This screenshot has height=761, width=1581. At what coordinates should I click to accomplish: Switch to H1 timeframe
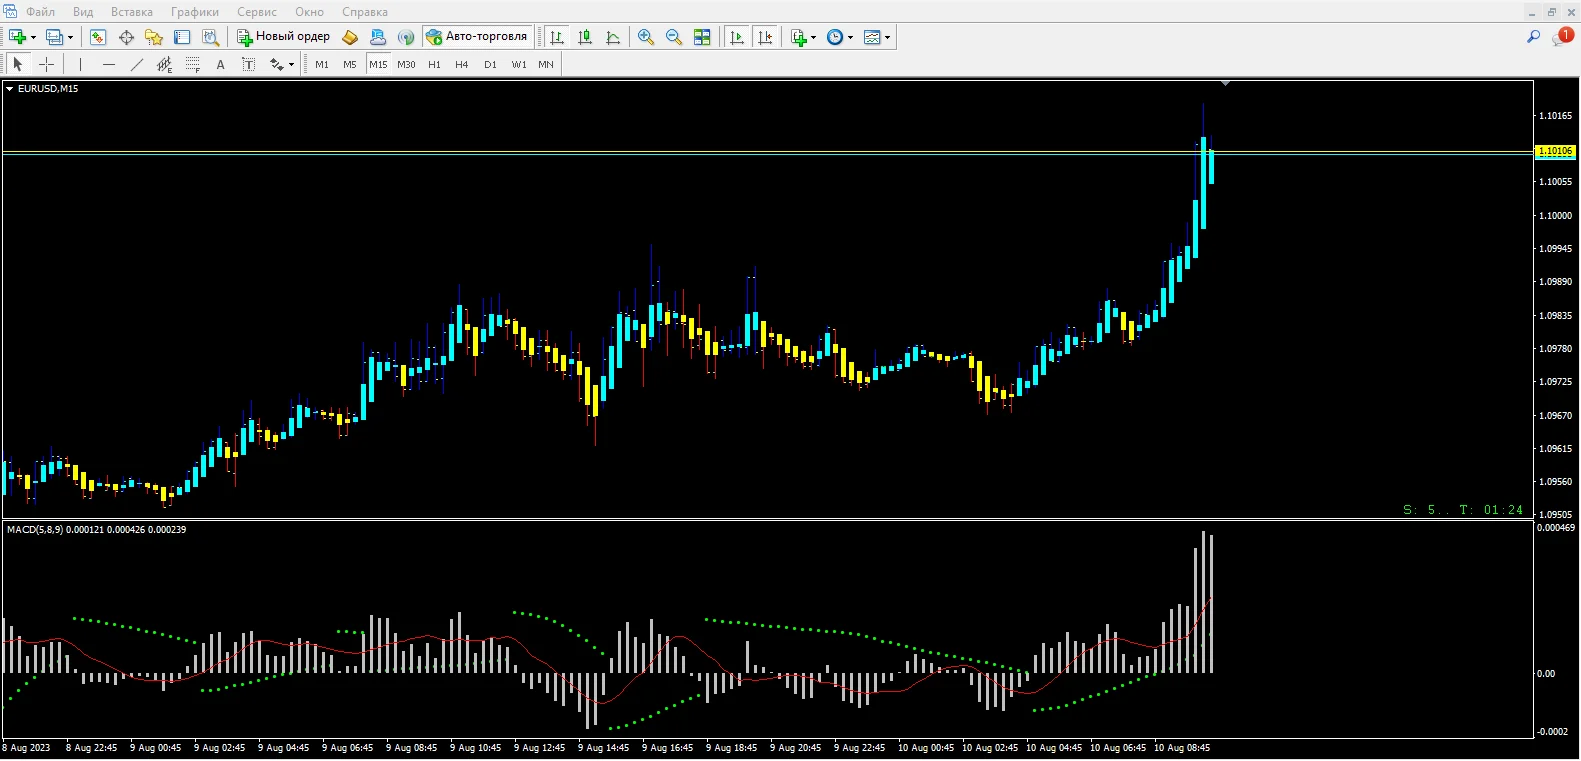coord(434,64)
